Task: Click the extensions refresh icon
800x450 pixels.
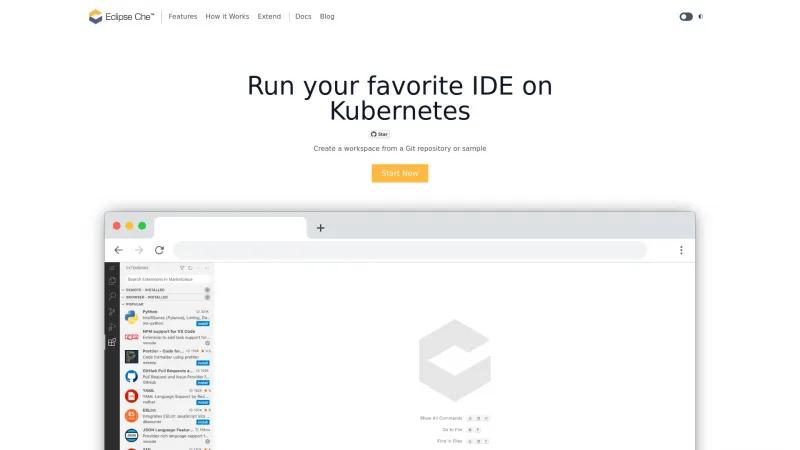Action: pyautogui.click(x=190, y=268)
